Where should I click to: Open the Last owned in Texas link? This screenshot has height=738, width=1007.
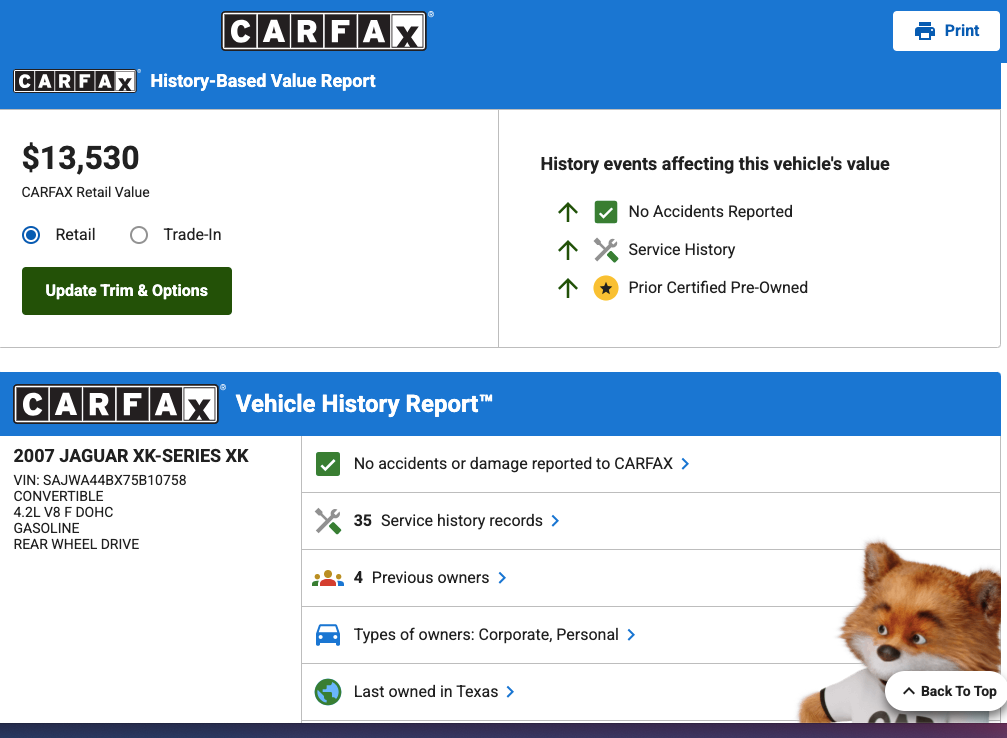click(x=425, y=692)
